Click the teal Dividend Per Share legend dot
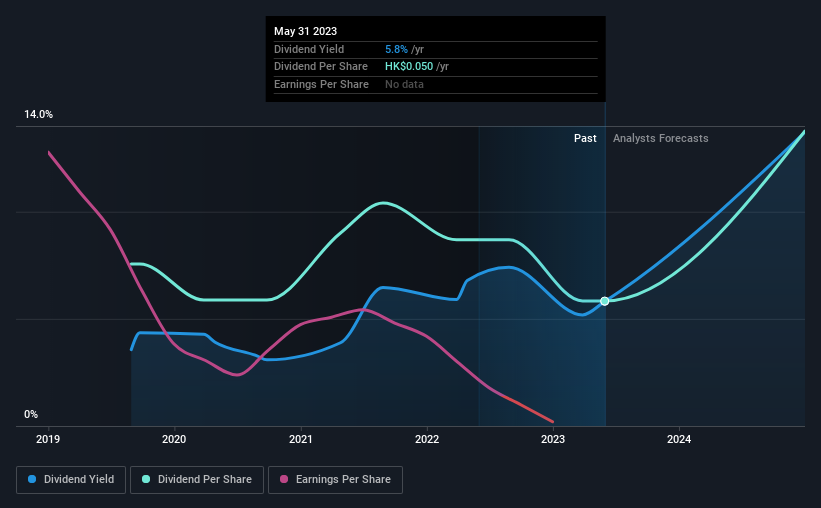The height and width of the screenshot is (508, 821). pyautogui.click(x=146, y=479)
